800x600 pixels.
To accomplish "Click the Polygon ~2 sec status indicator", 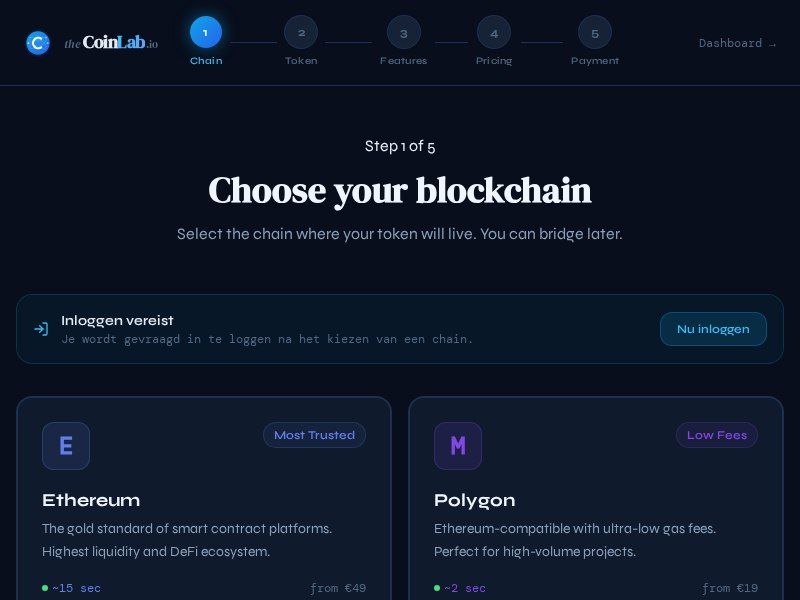I will pyautogui.click(x=460, y=588).
